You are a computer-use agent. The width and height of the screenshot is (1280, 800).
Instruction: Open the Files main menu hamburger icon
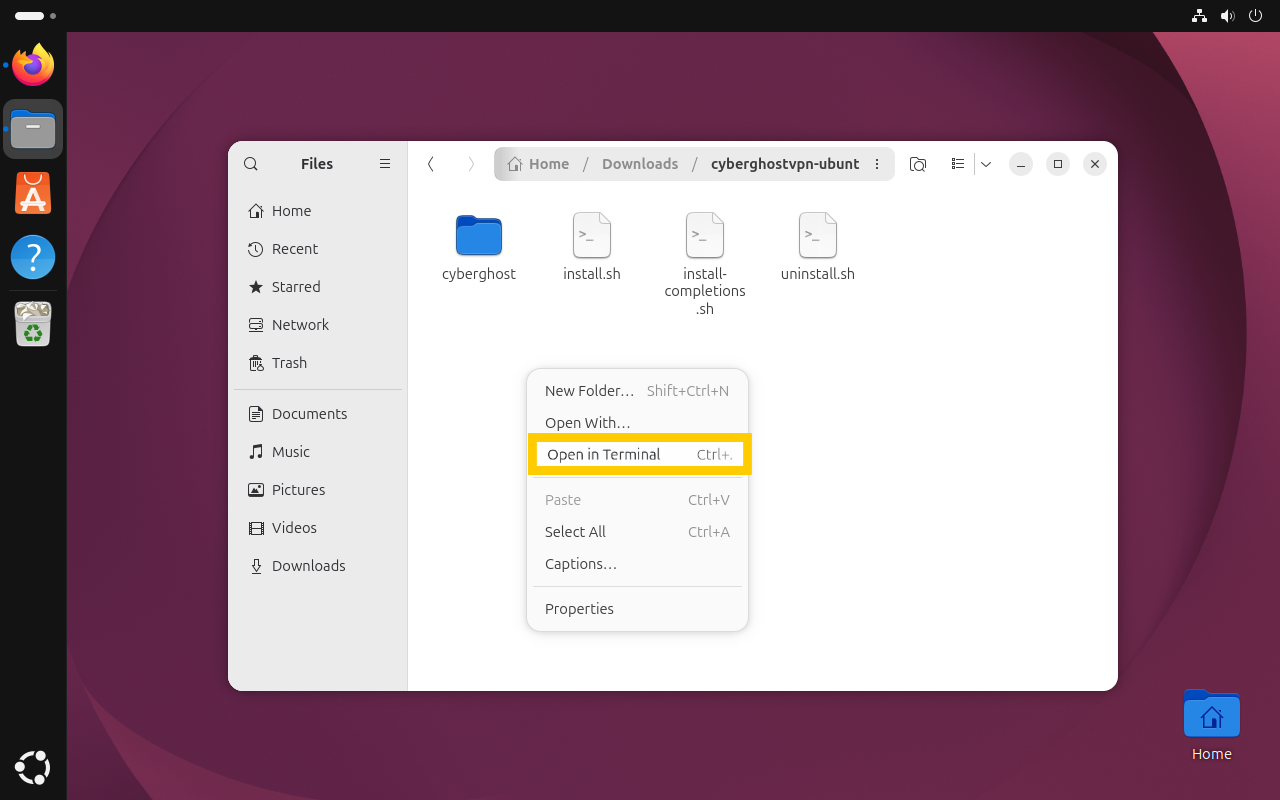point(385,164)
